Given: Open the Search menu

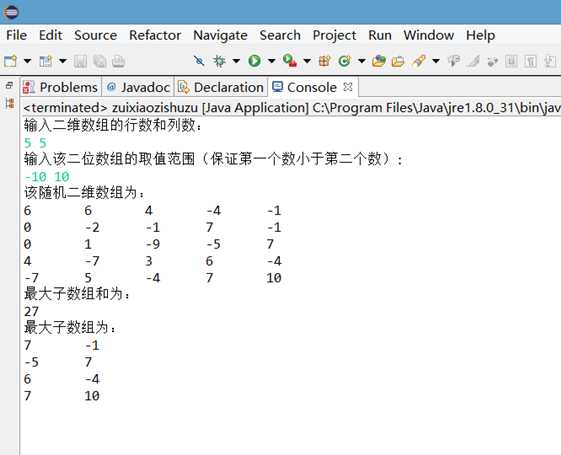Looking at the screenshot, I should pyautogui.click(x=280, y=35).
